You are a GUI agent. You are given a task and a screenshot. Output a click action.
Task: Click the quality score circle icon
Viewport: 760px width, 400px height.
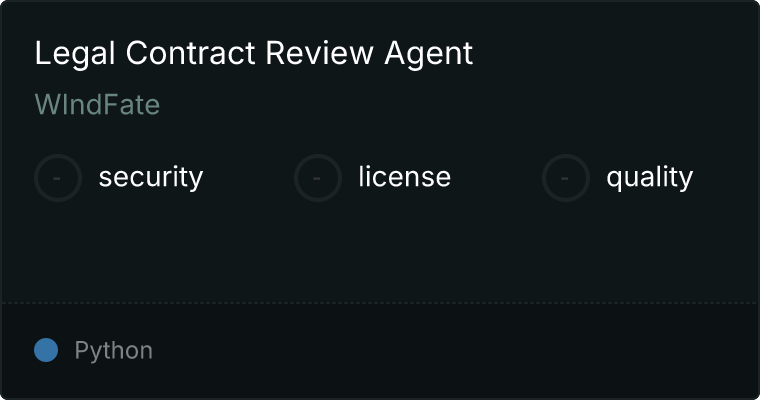[x=566, y=178]
